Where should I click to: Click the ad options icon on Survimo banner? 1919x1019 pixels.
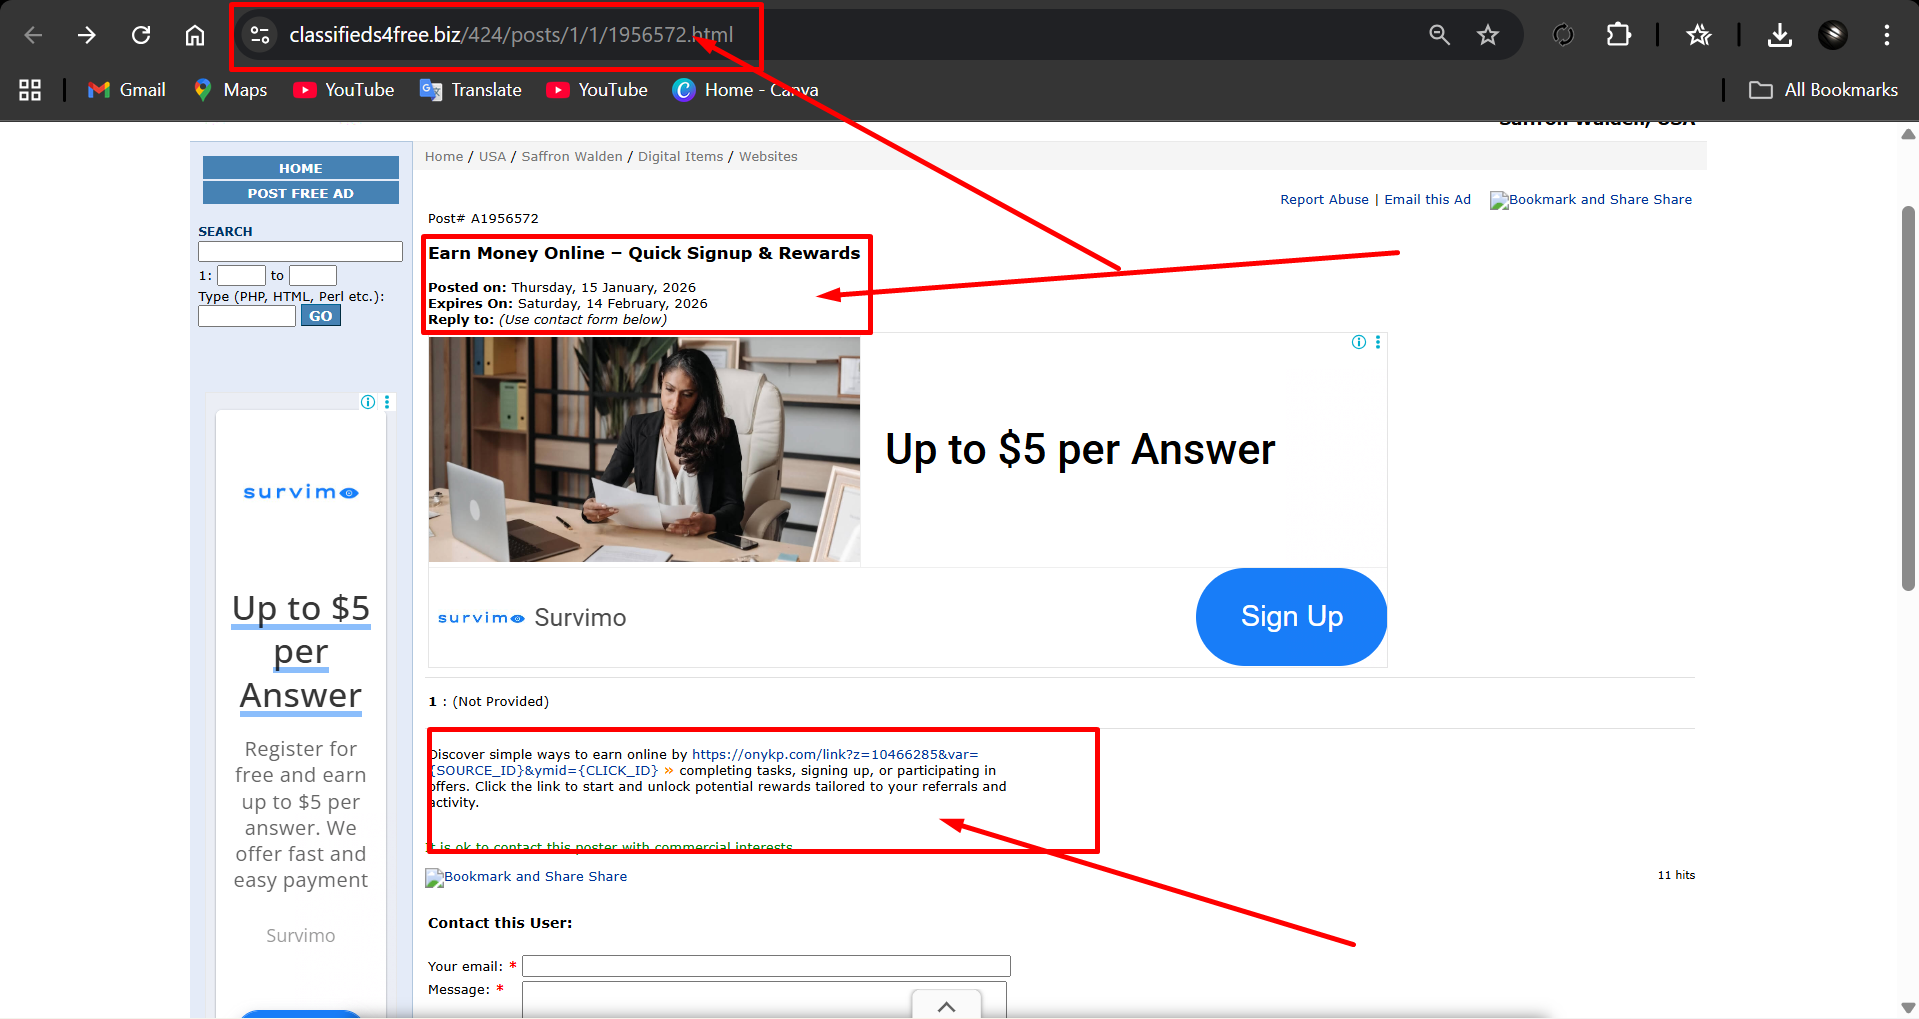(x=1378, y=342)
